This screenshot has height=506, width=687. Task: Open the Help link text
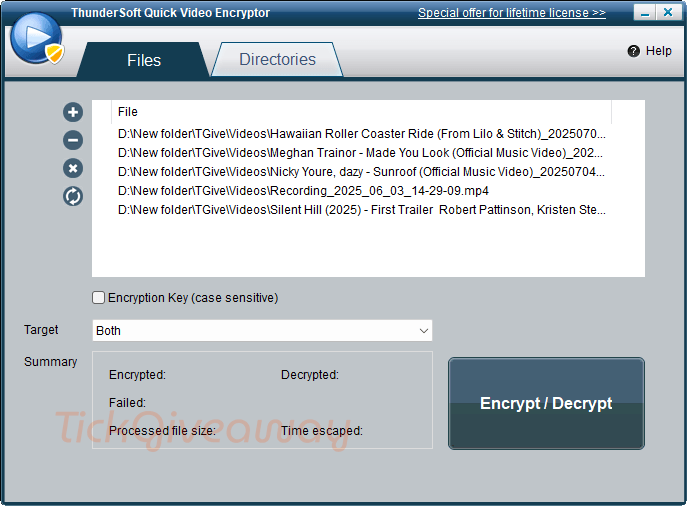(659, 51)
